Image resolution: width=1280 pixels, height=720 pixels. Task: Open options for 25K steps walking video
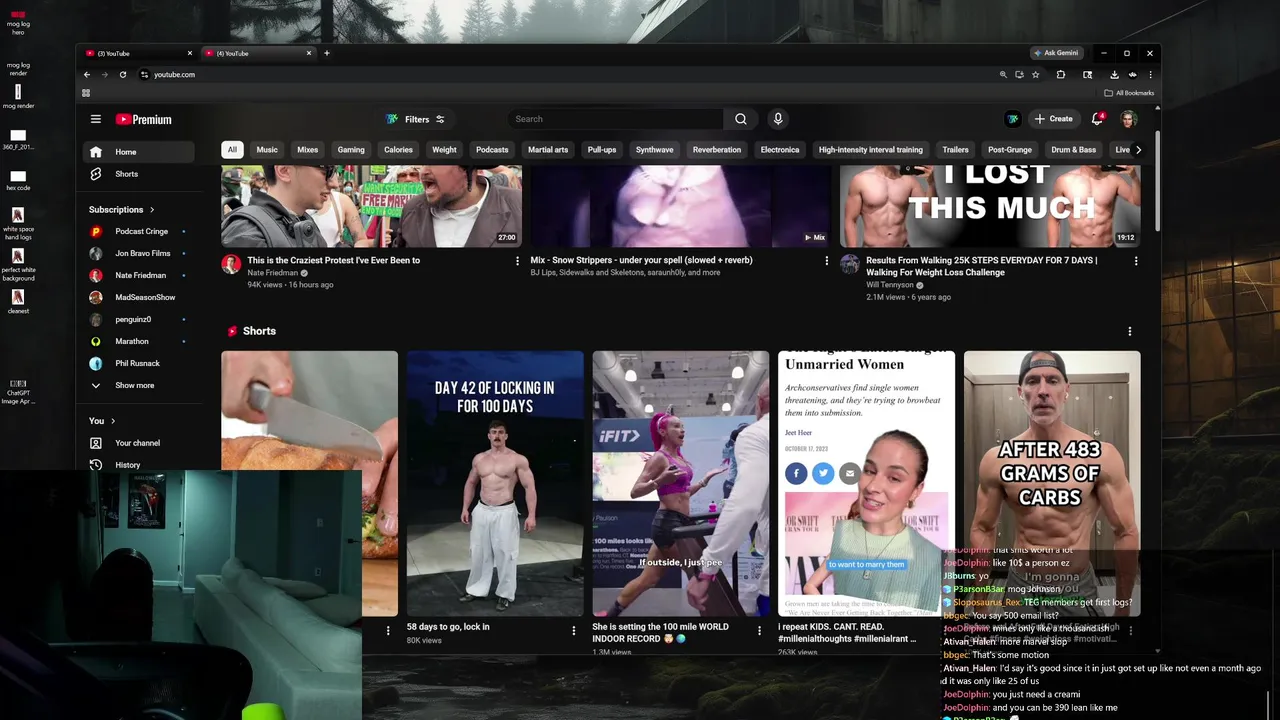coord(1135,261)
